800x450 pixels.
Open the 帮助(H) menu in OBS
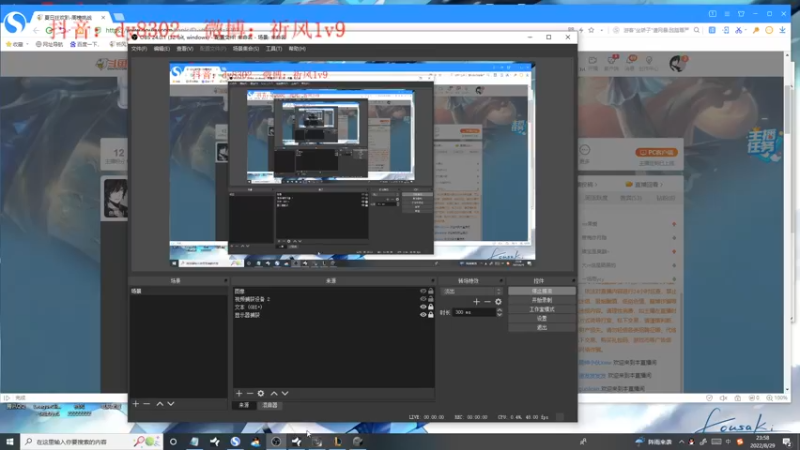tap(297, 49)
